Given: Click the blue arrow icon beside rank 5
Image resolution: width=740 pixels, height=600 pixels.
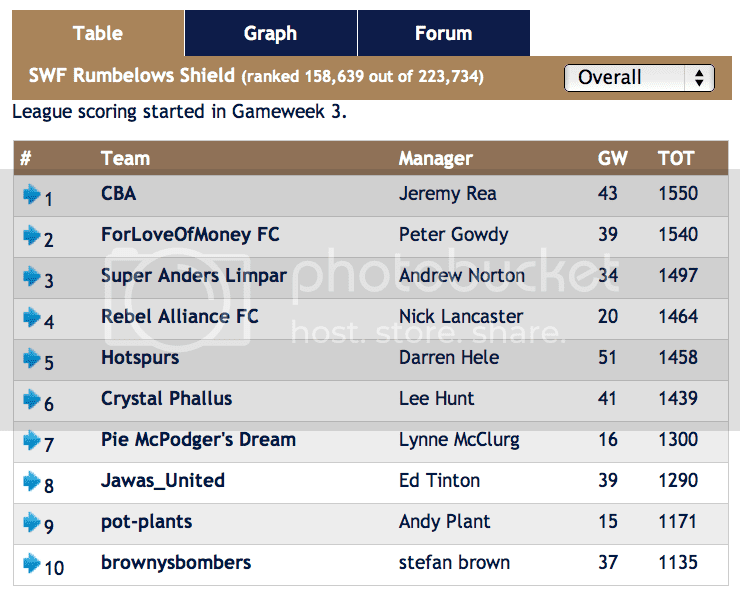Looking at the screenshot, I should [x=32, y=358].
